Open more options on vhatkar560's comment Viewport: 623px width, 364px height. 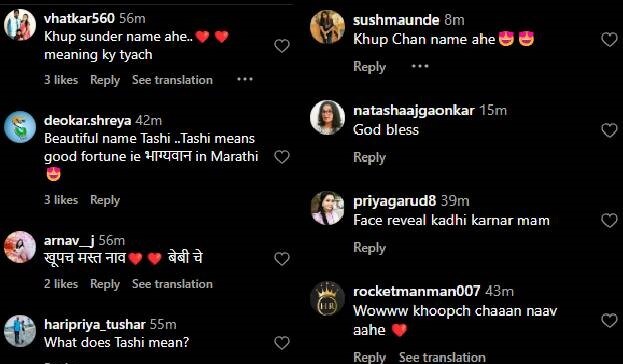pyautogui.click(x=245, y=79)
